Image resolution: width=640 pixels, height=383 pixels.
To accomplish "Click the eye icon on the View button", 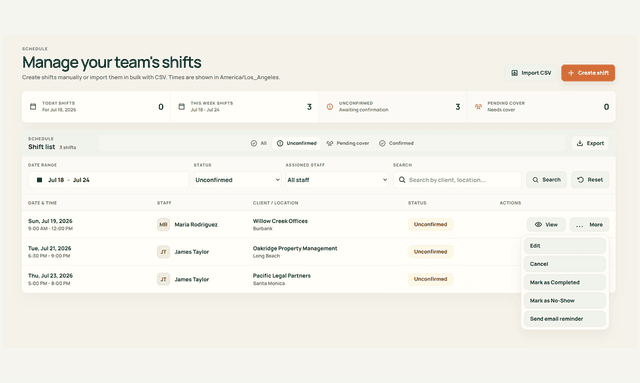I will click(538, 225).
